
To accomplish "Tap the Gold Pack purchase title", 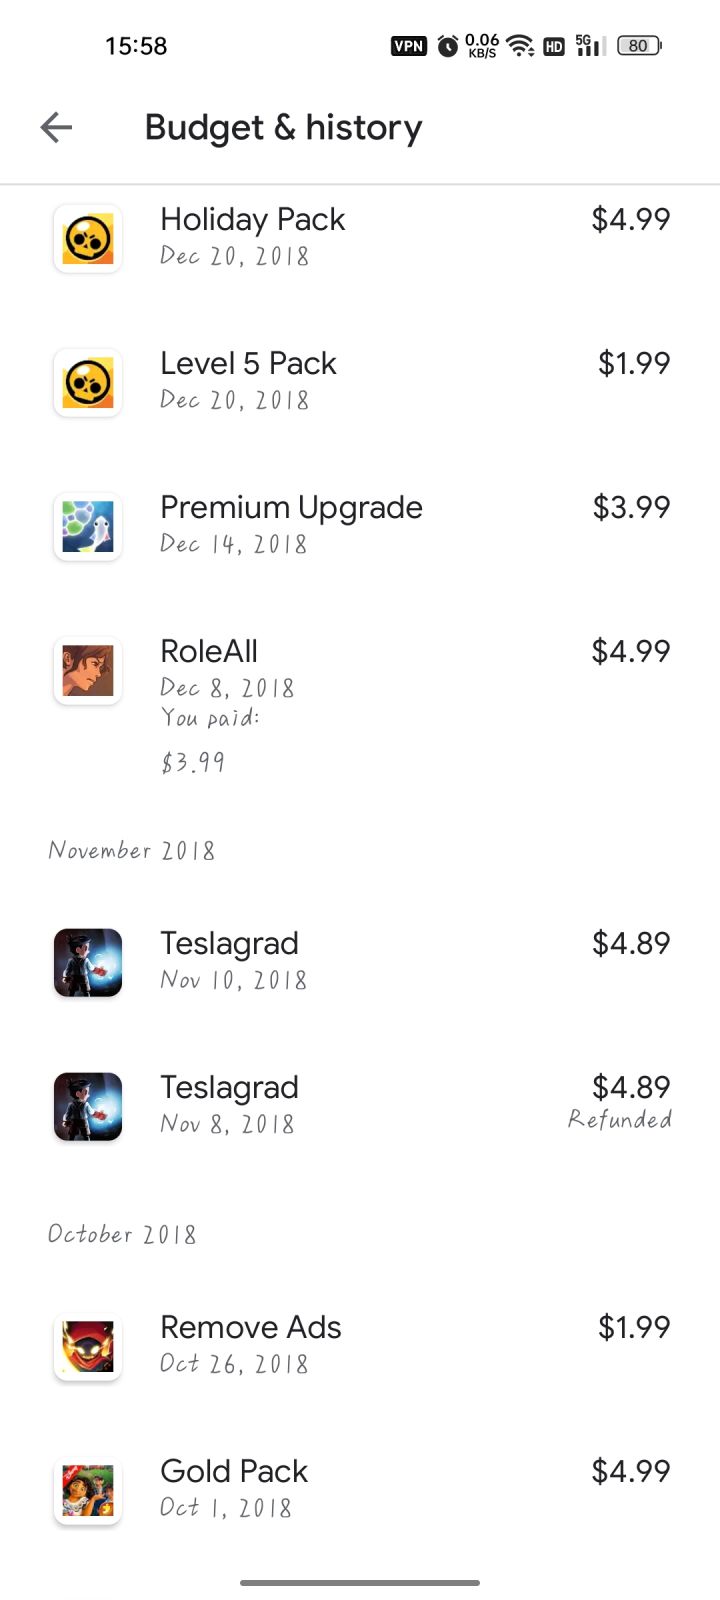I will coord(234,1472).
